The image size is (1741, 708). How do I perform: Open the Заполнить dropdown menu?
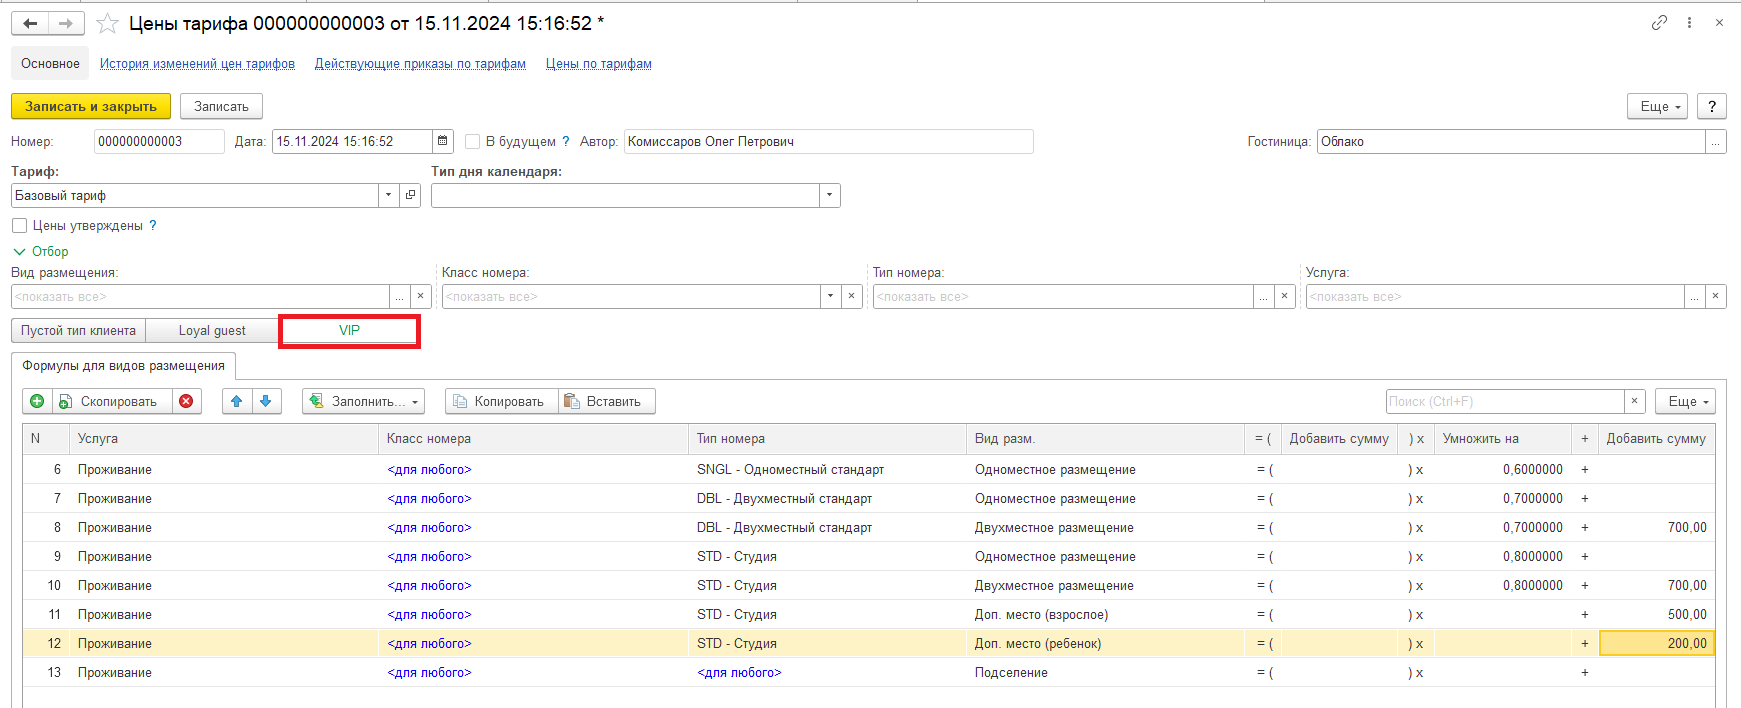point(363,401)
